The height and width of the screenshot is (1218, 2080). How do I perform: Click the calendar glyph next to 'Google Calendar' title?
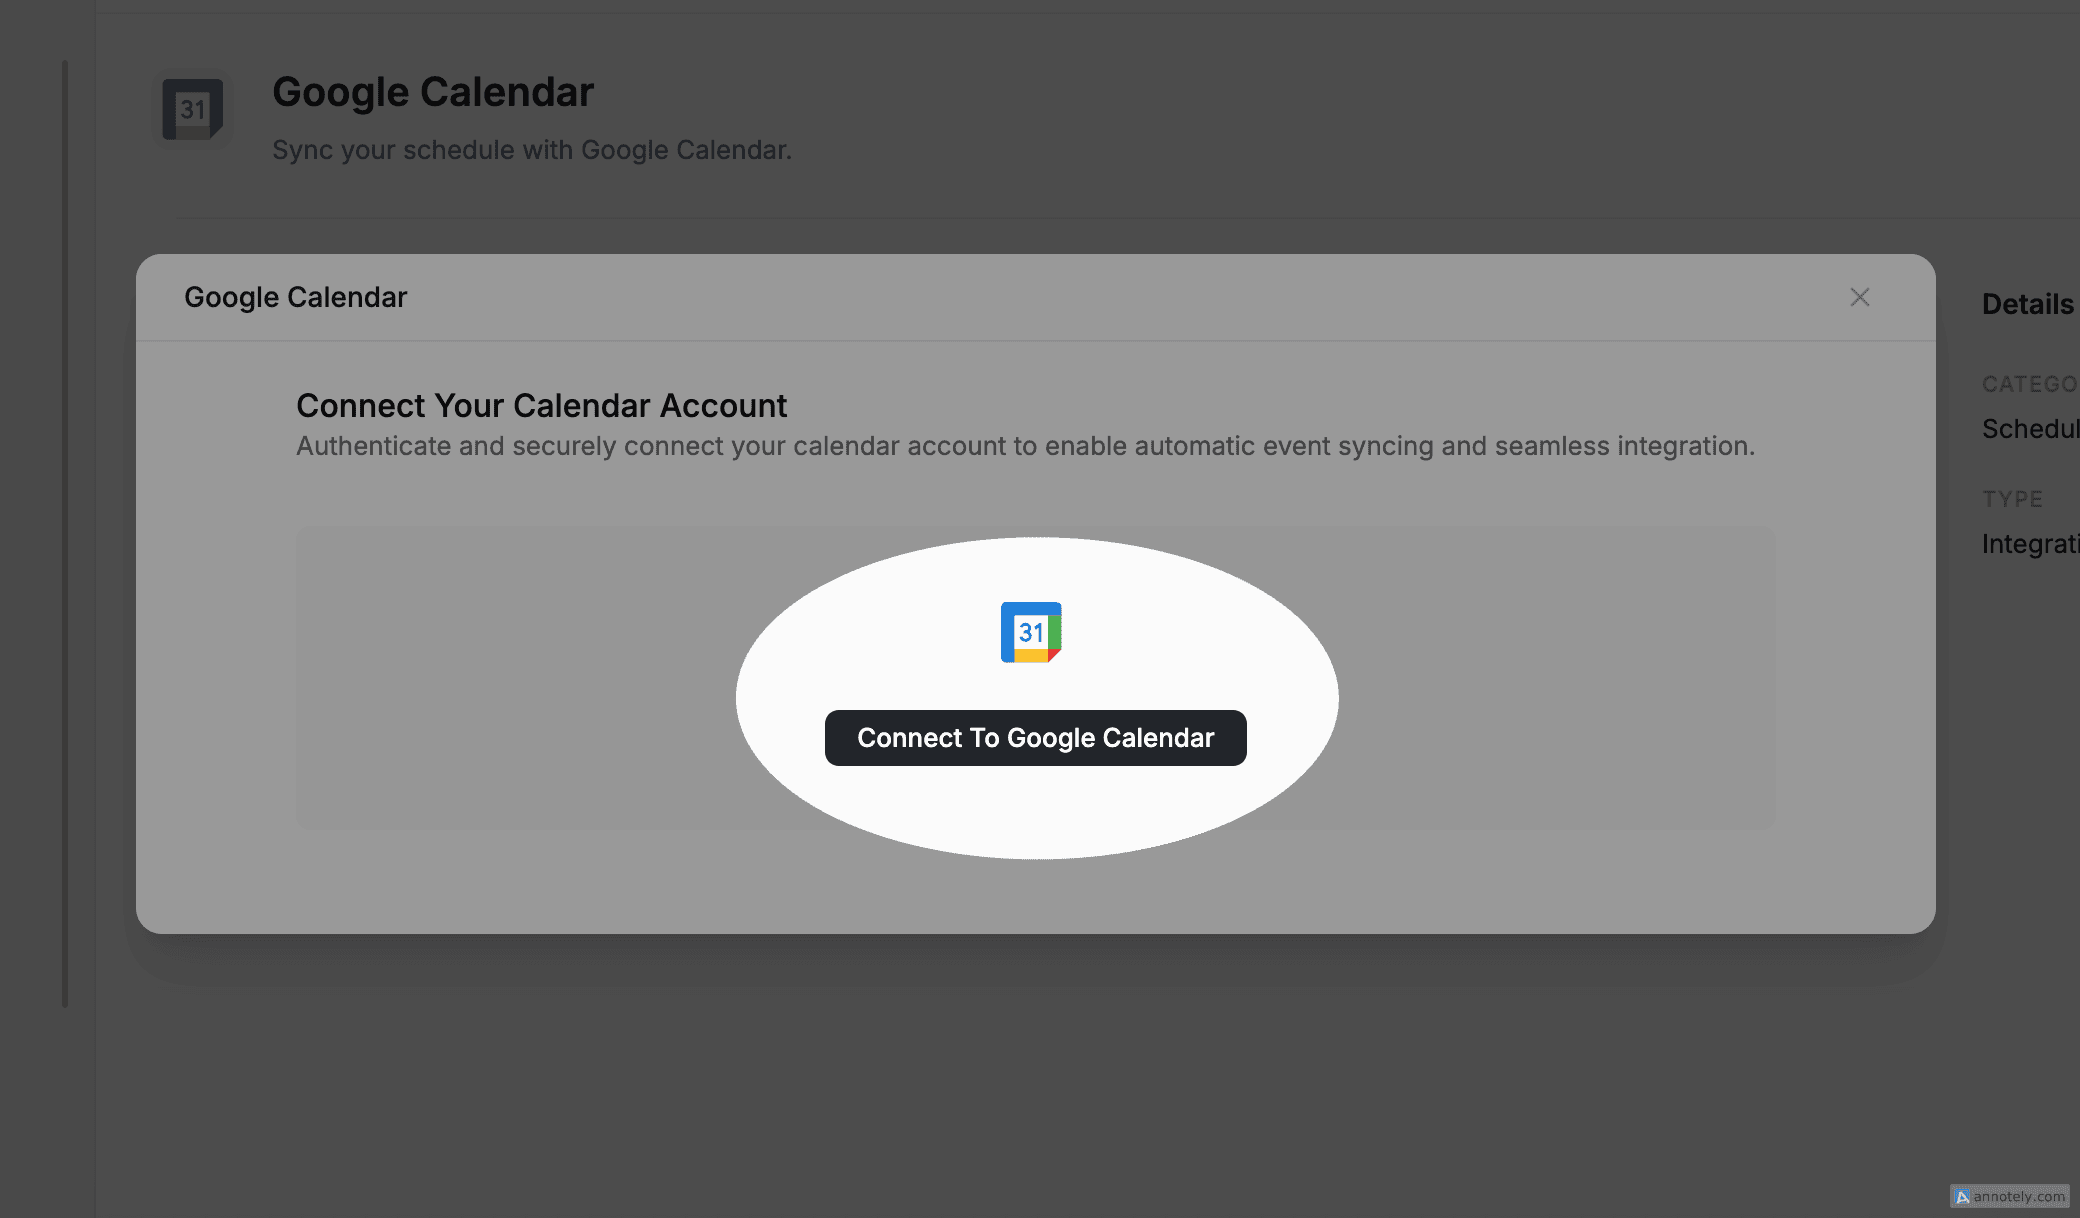coord(191,111)
